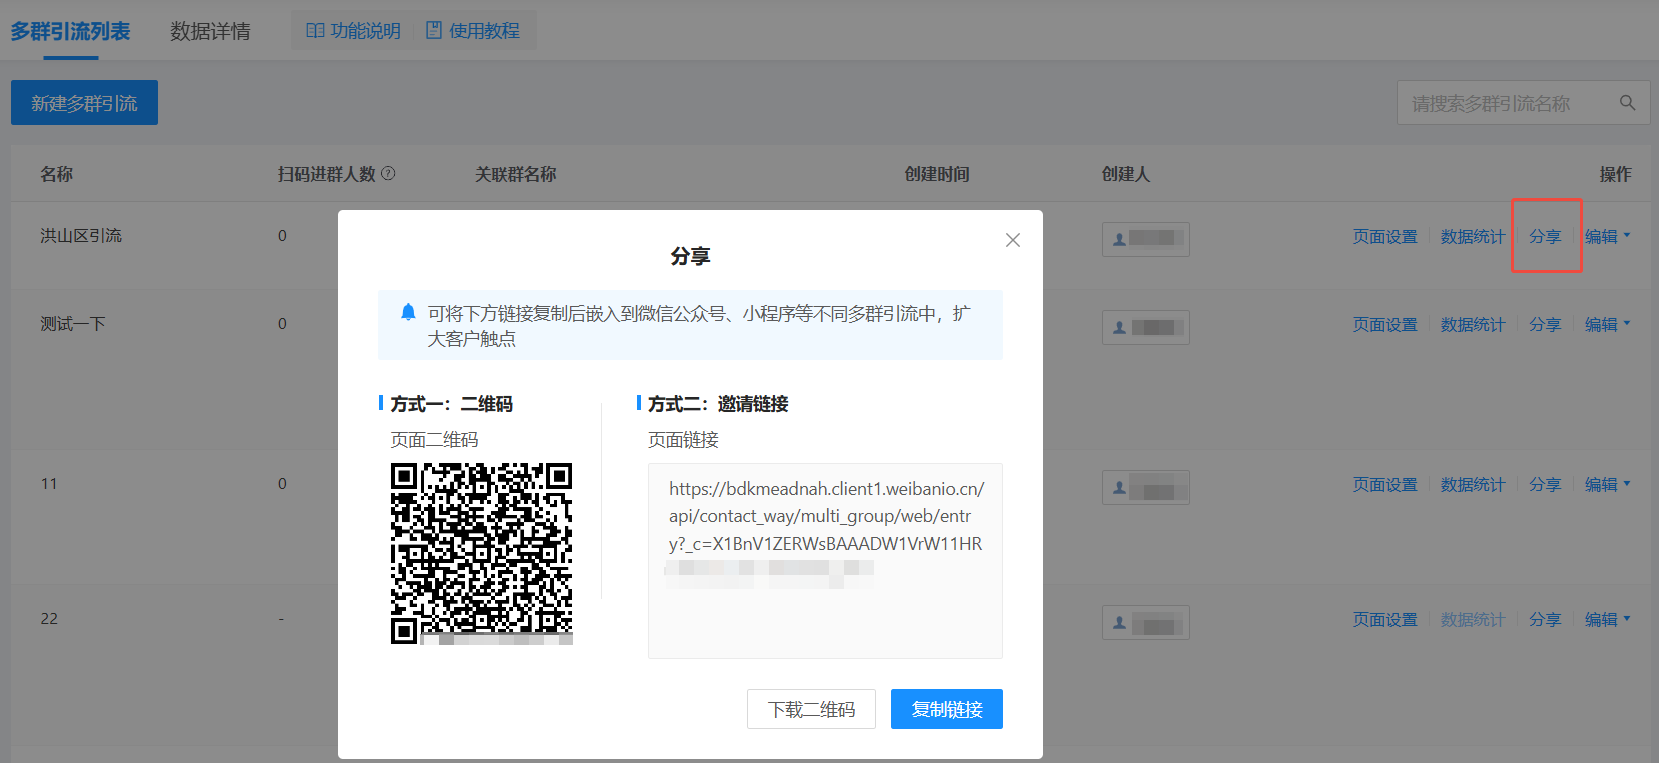Click the 关联群名称 column header
Viewport: 1659px width, 763px height.
[x=516, y=174]
